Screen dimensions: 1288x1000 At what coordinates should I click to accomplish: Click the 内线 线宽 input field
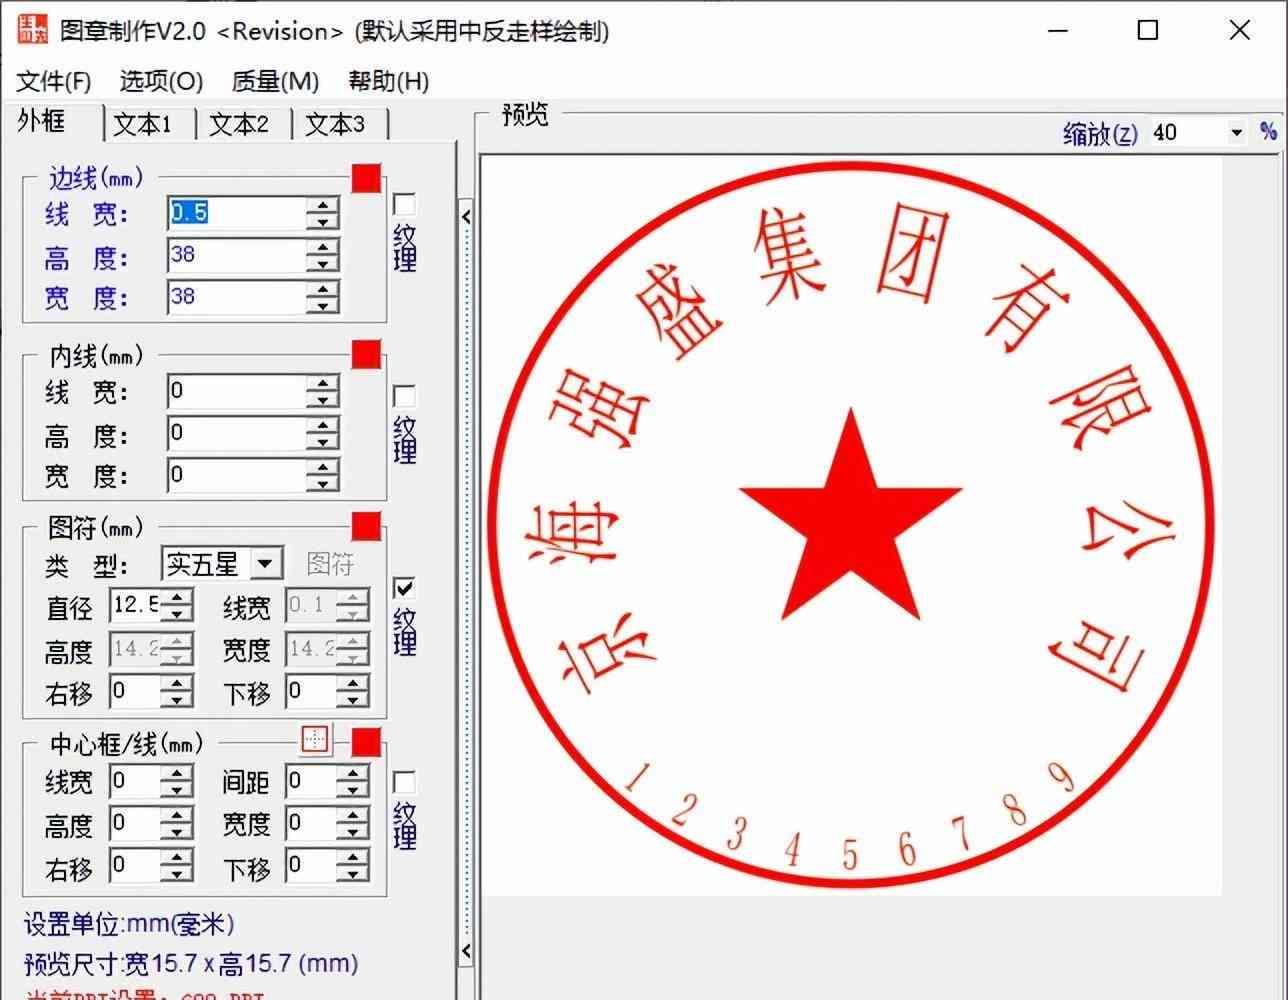pos(237,391)
